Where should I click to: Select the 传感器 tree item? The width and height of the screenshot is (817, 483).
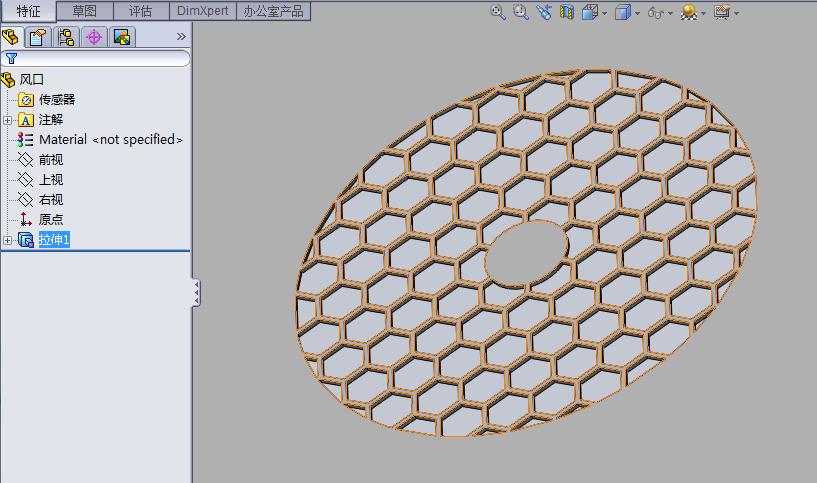57,100
